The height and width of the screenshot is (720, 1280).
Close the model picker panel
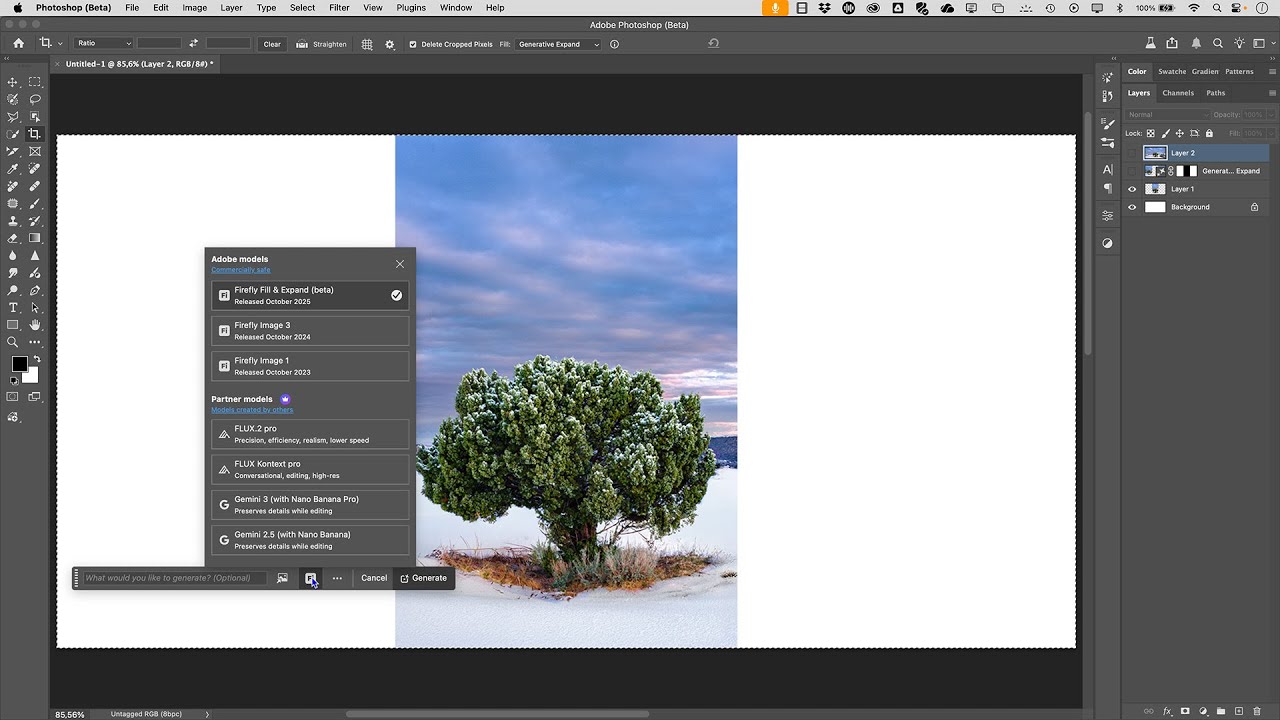pyautogui.click(x=400, y=264)
